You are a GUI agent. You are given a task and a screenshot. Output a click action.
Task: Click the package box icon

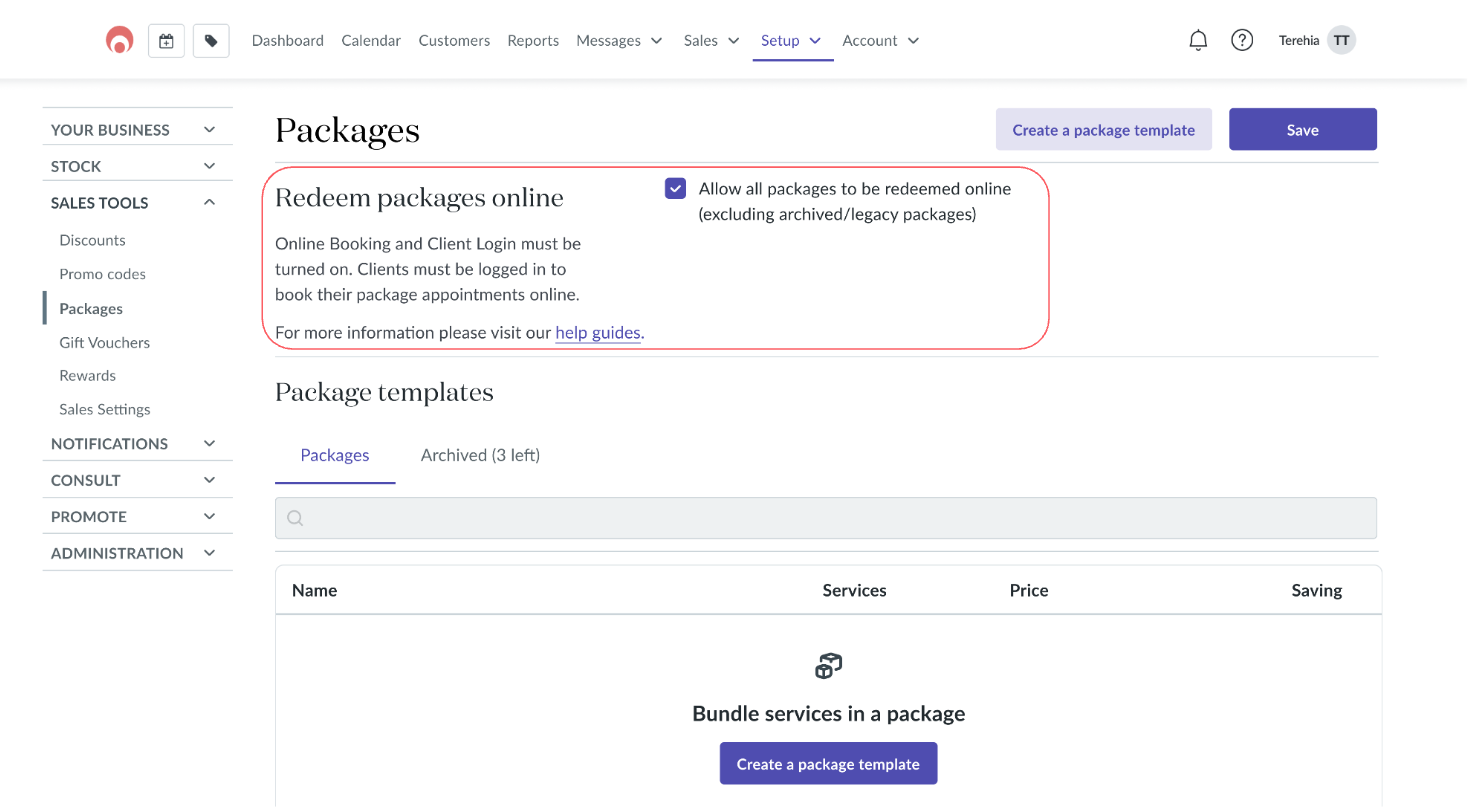(x=828, y=666)
